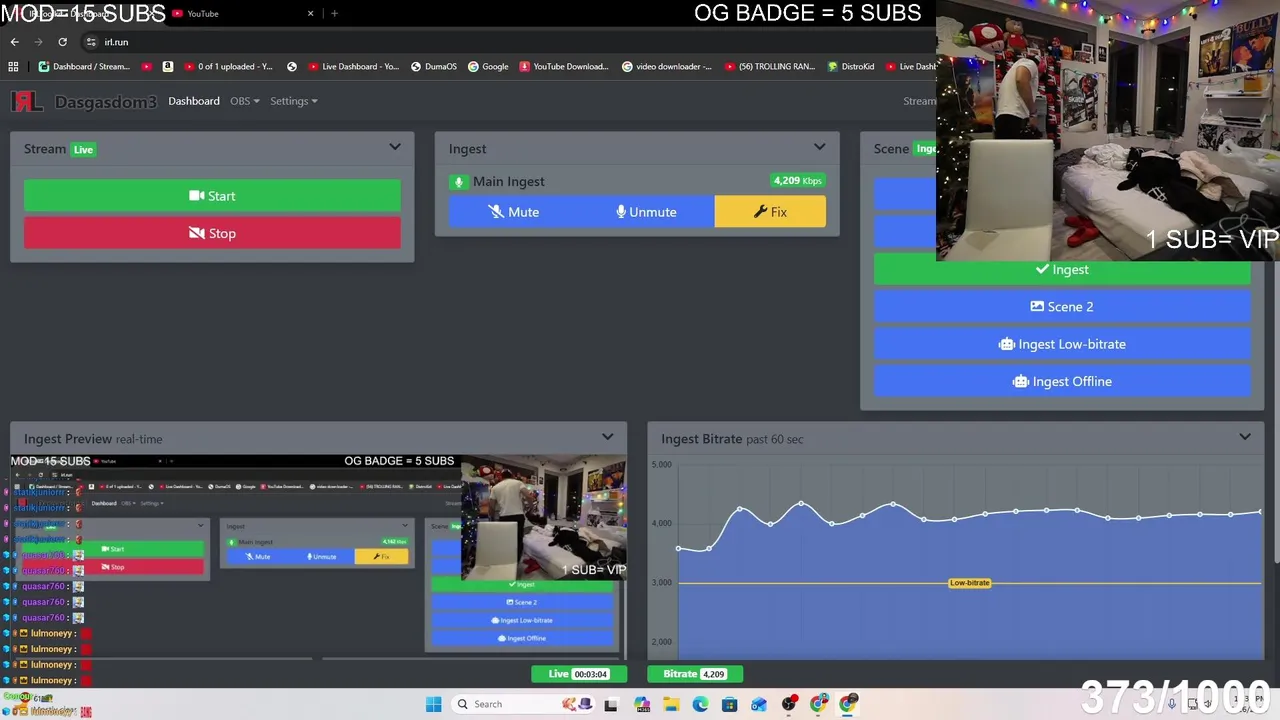This screenshot has height=720, width=1280.
Task: Open OBS Studio from the taskbar
Action: tap(789, 704)
